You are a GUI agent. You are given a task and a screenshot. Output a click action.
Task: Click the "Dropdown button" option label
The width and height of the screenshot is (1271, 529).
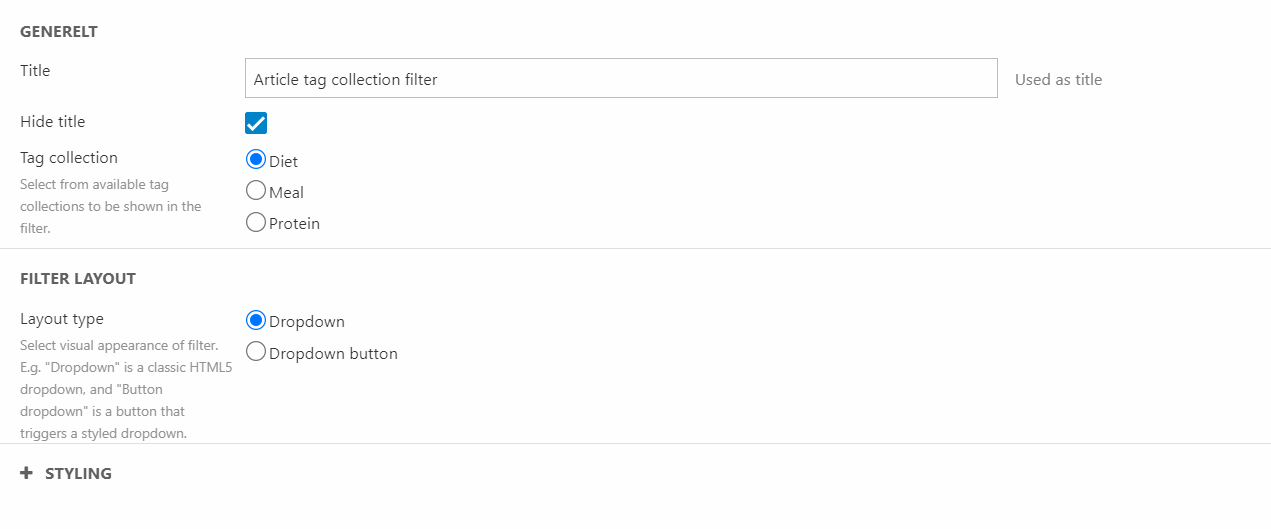[333, 354]
